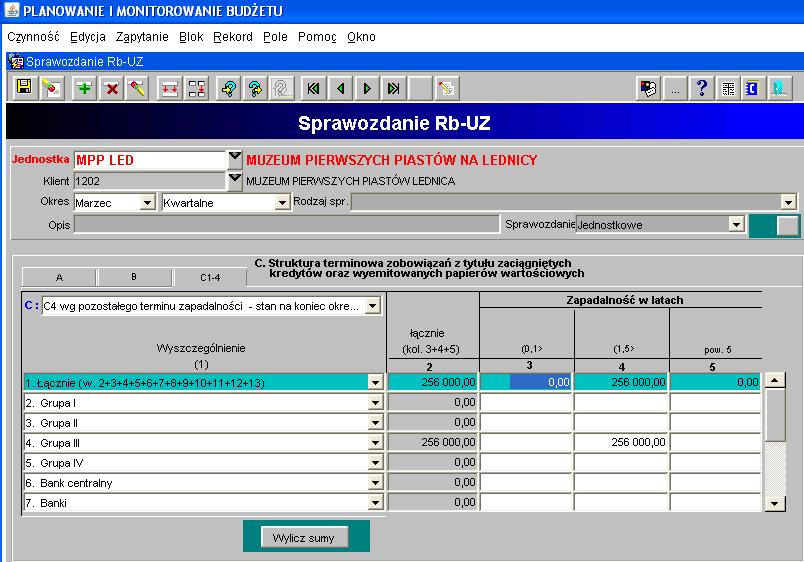Expand dropdown on row 2. Grupa I
Viewport: 804px width, 562px height.
point(375,403)
